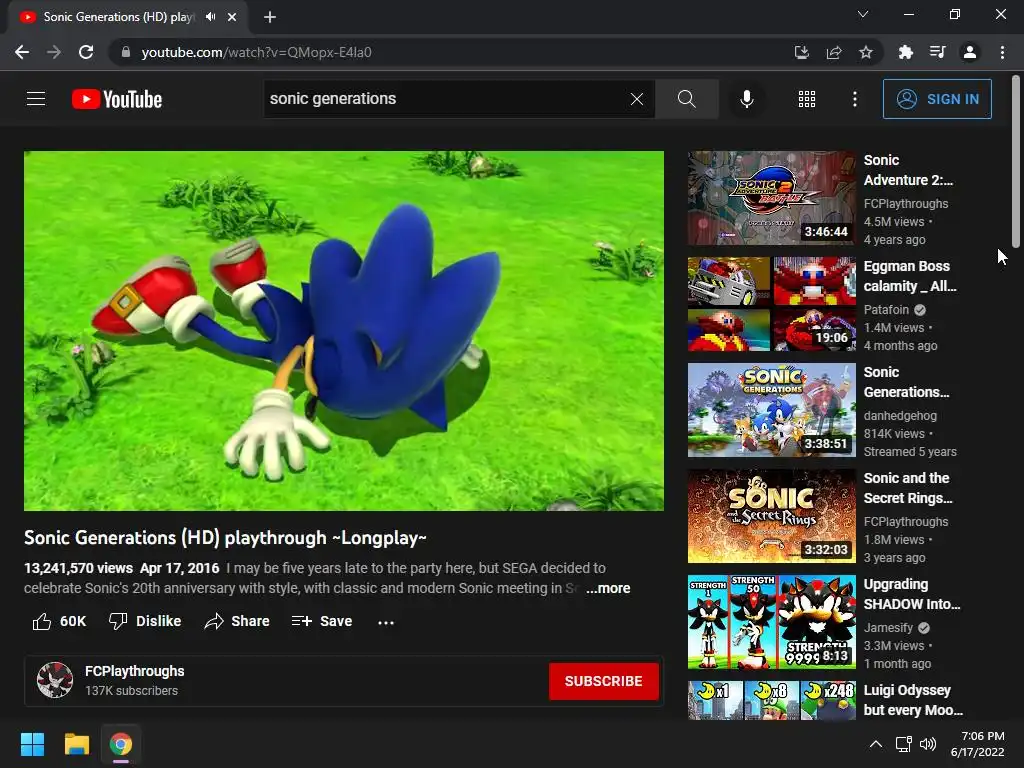
Task: Focus the sonic generations search field
Action: click(x=444, y=99)
